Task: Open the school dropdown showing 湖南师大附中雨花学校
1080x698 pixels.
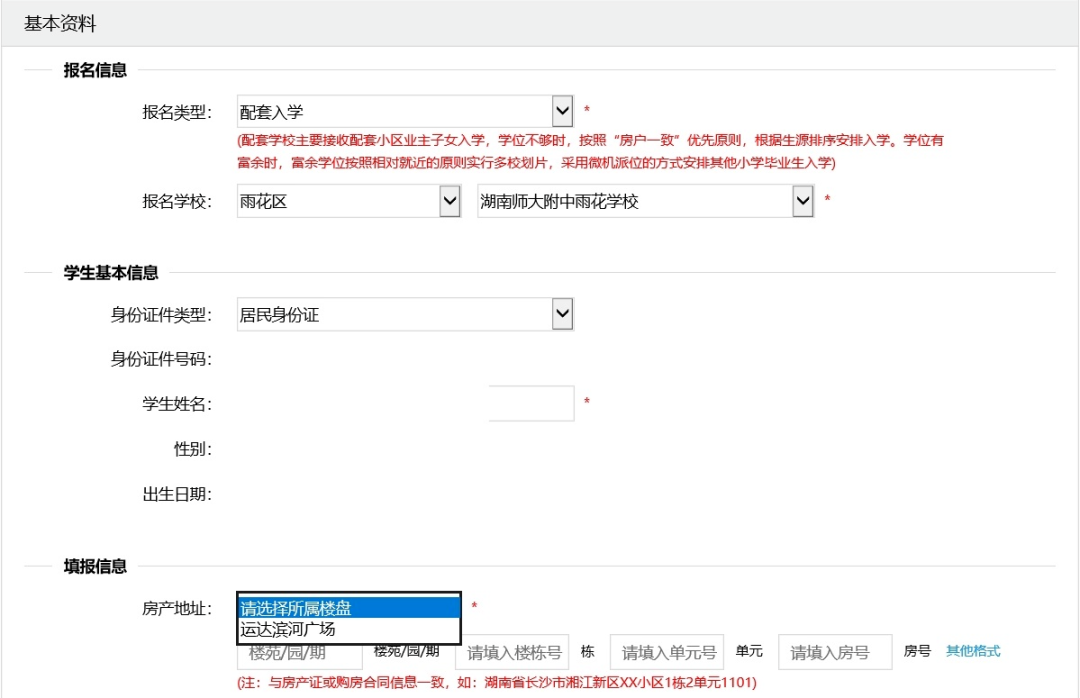Action: click(645, 201)
